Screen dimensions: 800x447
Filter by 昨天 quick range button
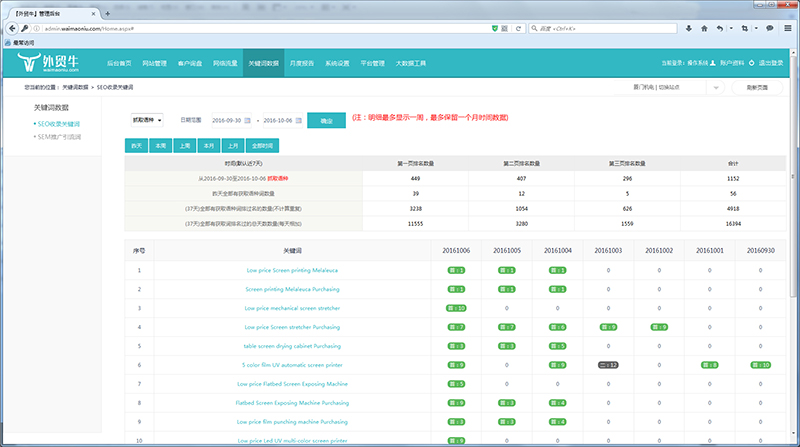tap(135, 145)
